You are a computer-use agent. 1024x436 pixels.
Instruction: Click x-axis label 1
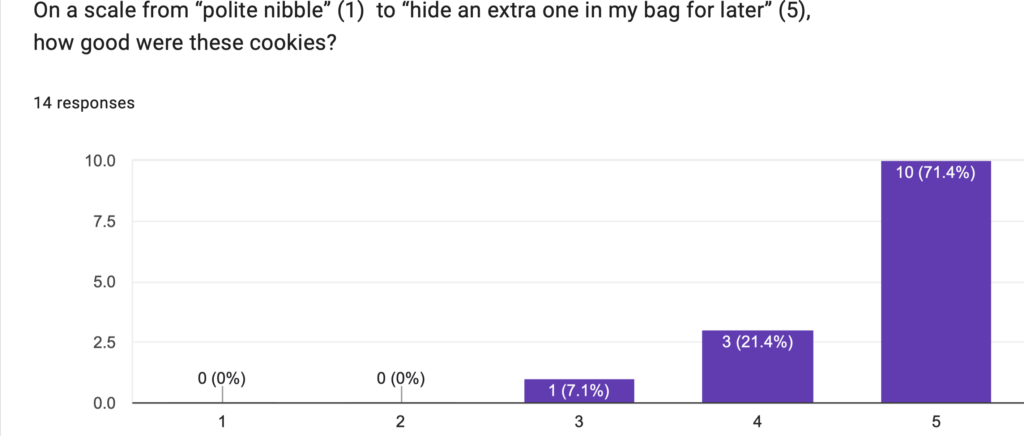click(x=222, y=422)
